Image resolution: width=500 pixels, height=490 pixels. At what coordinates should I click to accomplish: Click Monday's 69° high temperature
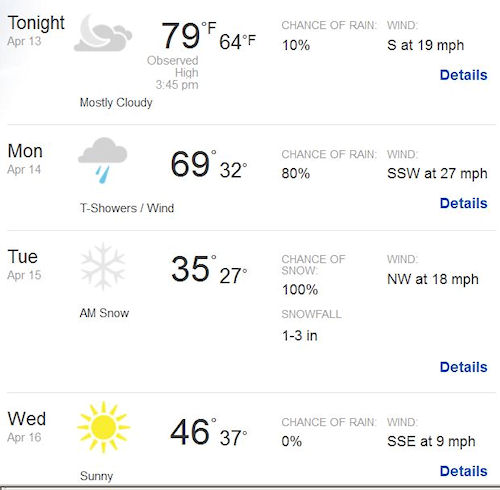coord(193,164)
